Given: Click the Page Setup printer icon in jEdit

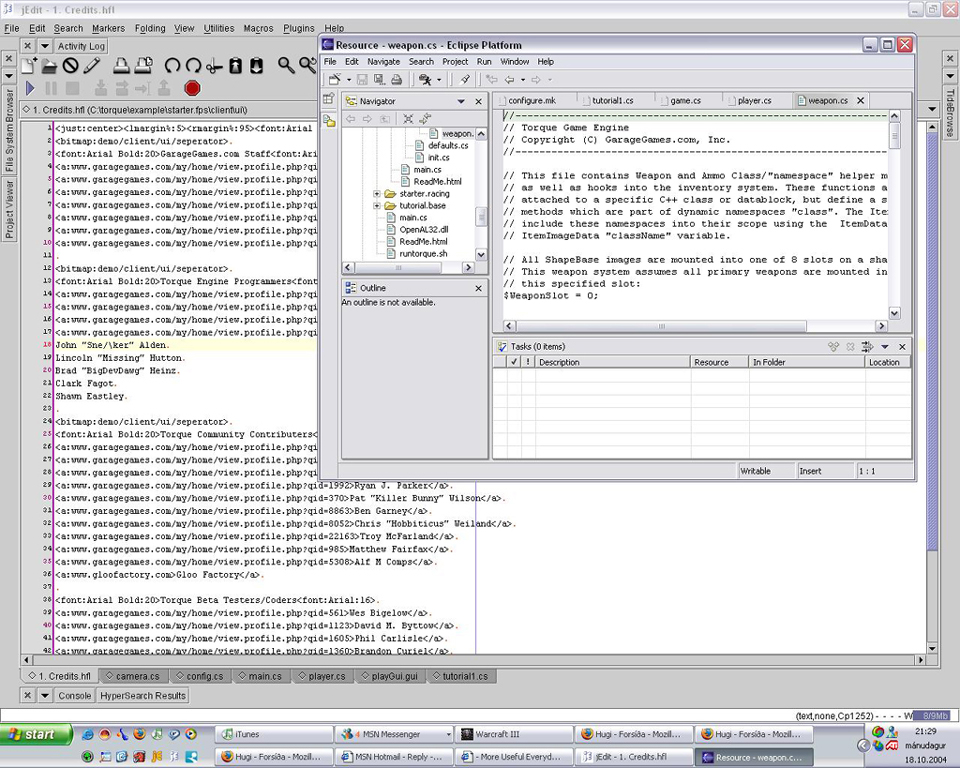Looking at the screenshot, I should [143, 66].
